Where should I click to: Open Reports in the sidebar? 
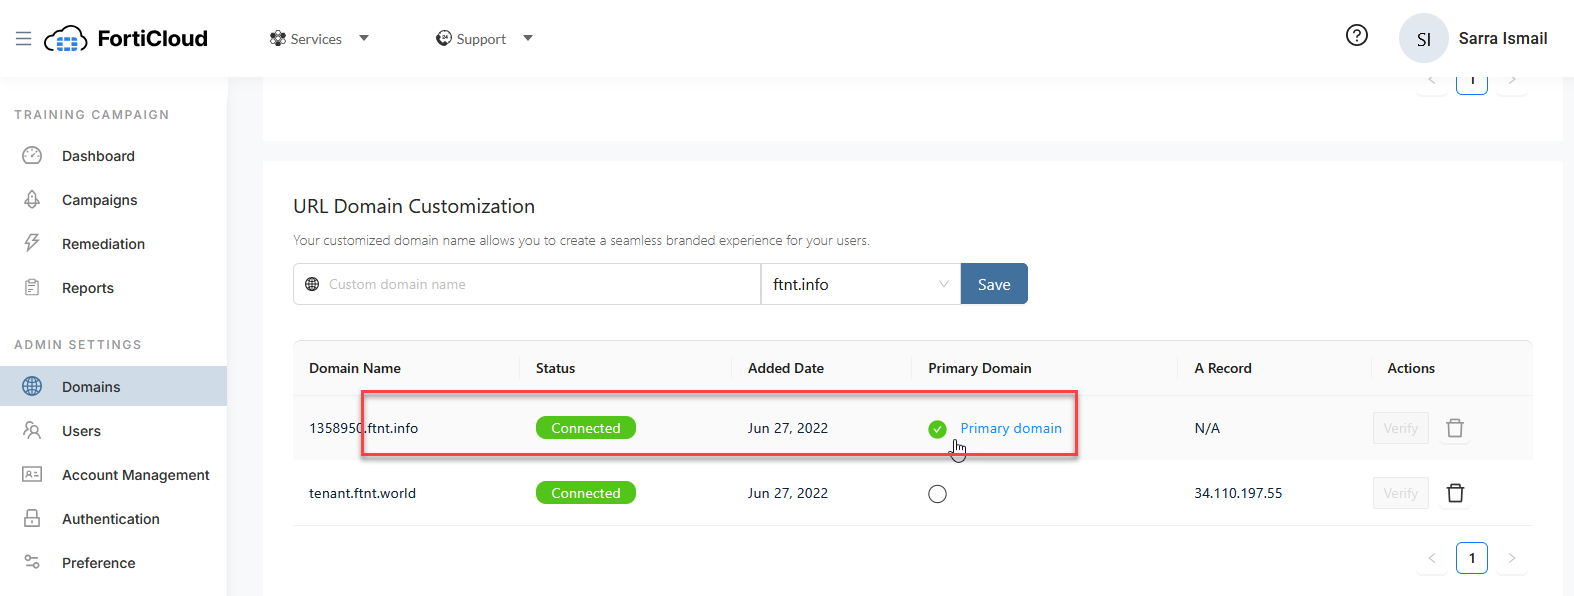(x=88, y=288)
